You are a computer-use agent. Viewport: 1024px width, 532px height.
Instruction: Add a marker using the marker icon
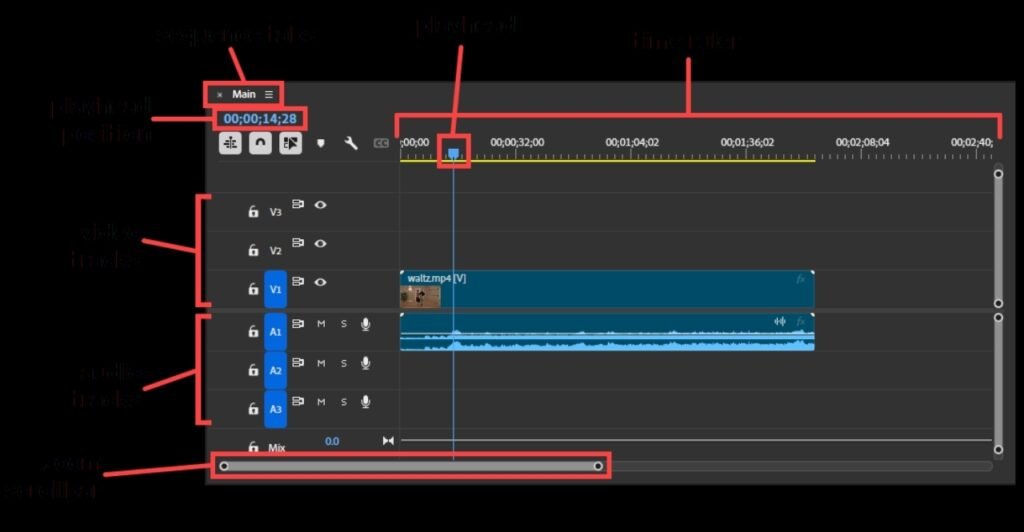coord(321,143)
